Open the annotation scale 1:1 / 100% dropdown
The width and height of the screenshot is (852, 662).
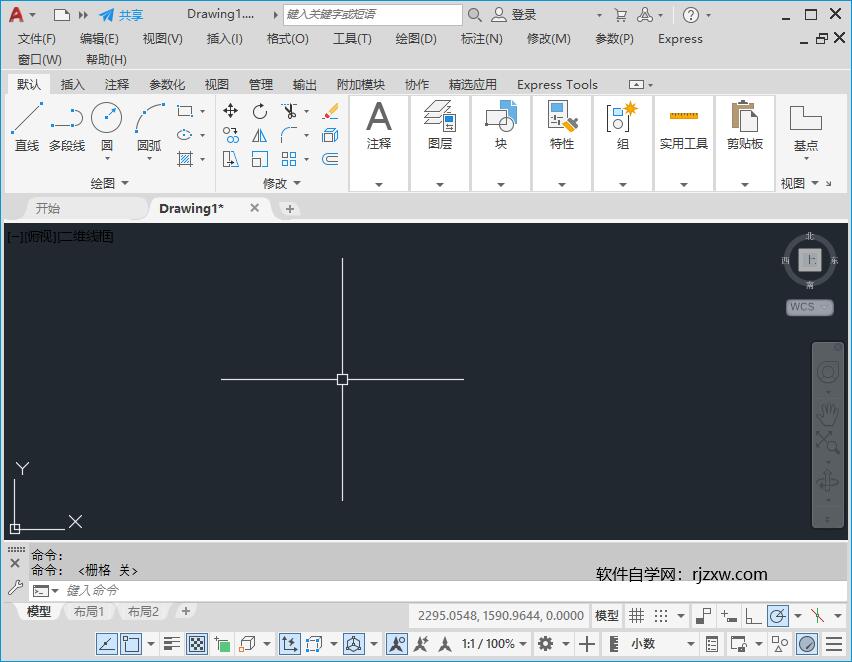click(494, 644)
